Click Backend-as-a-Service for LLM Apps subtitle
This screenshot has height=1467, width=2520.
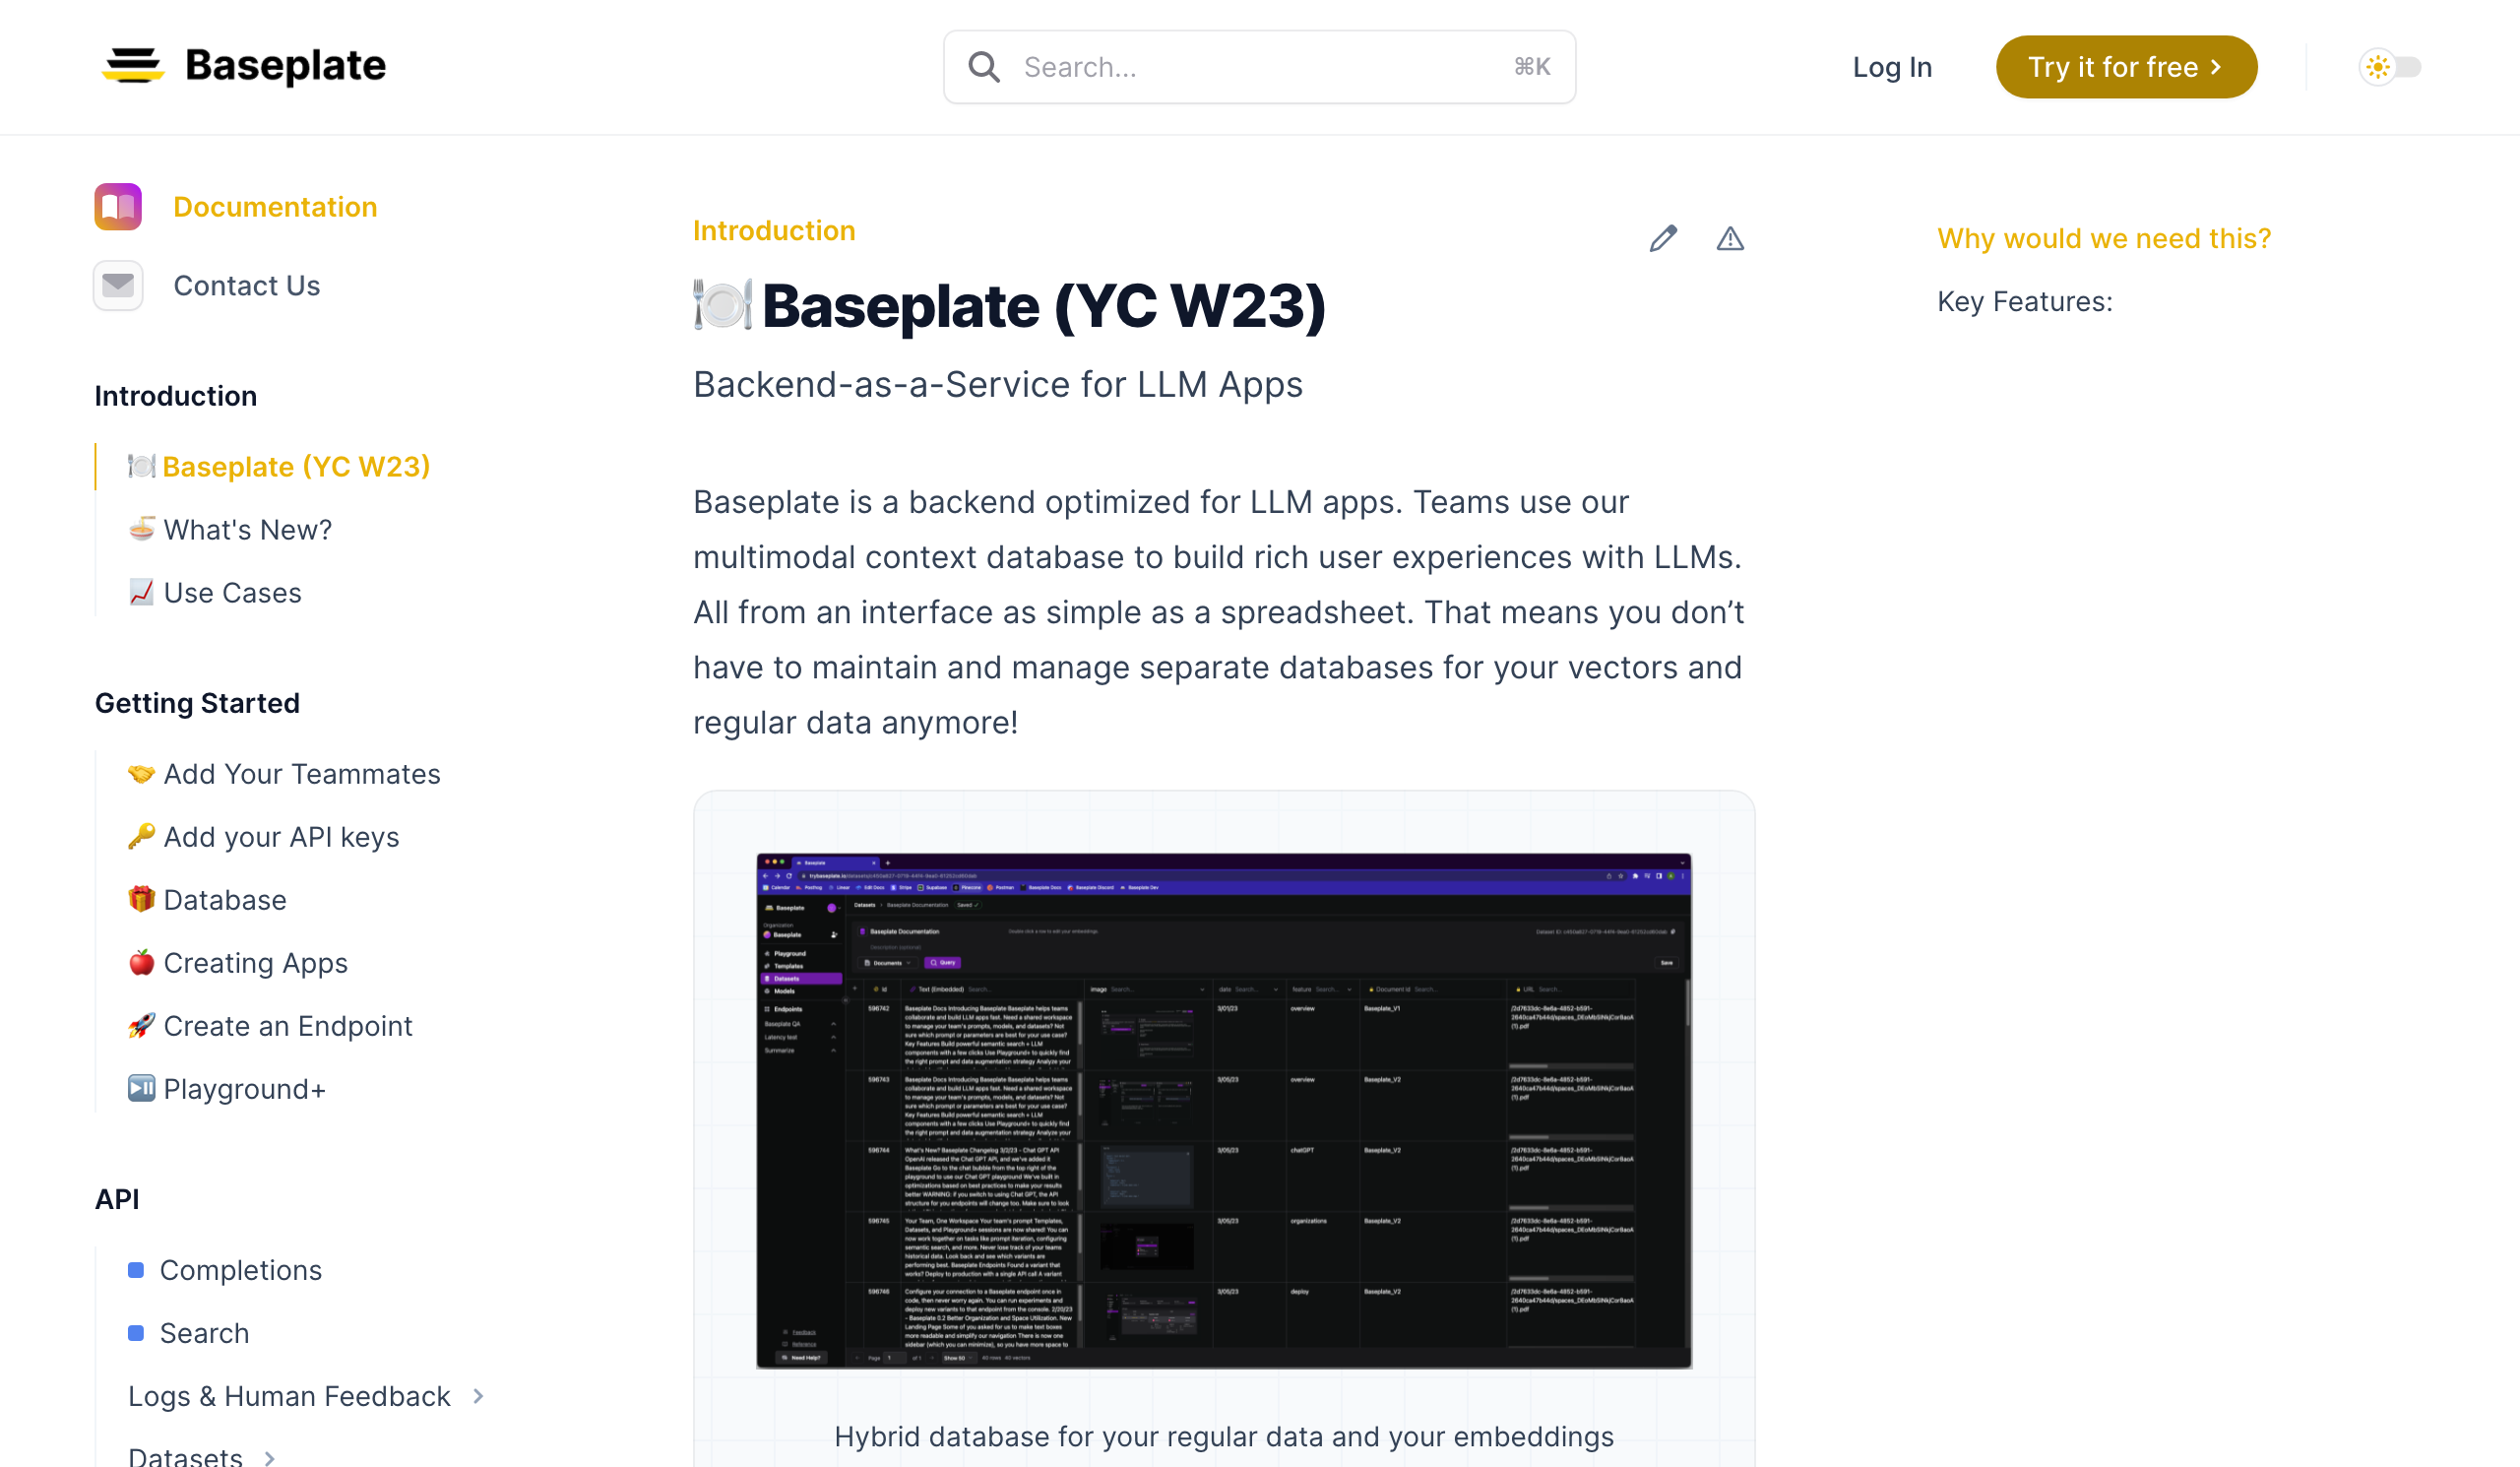coord(997,385)
